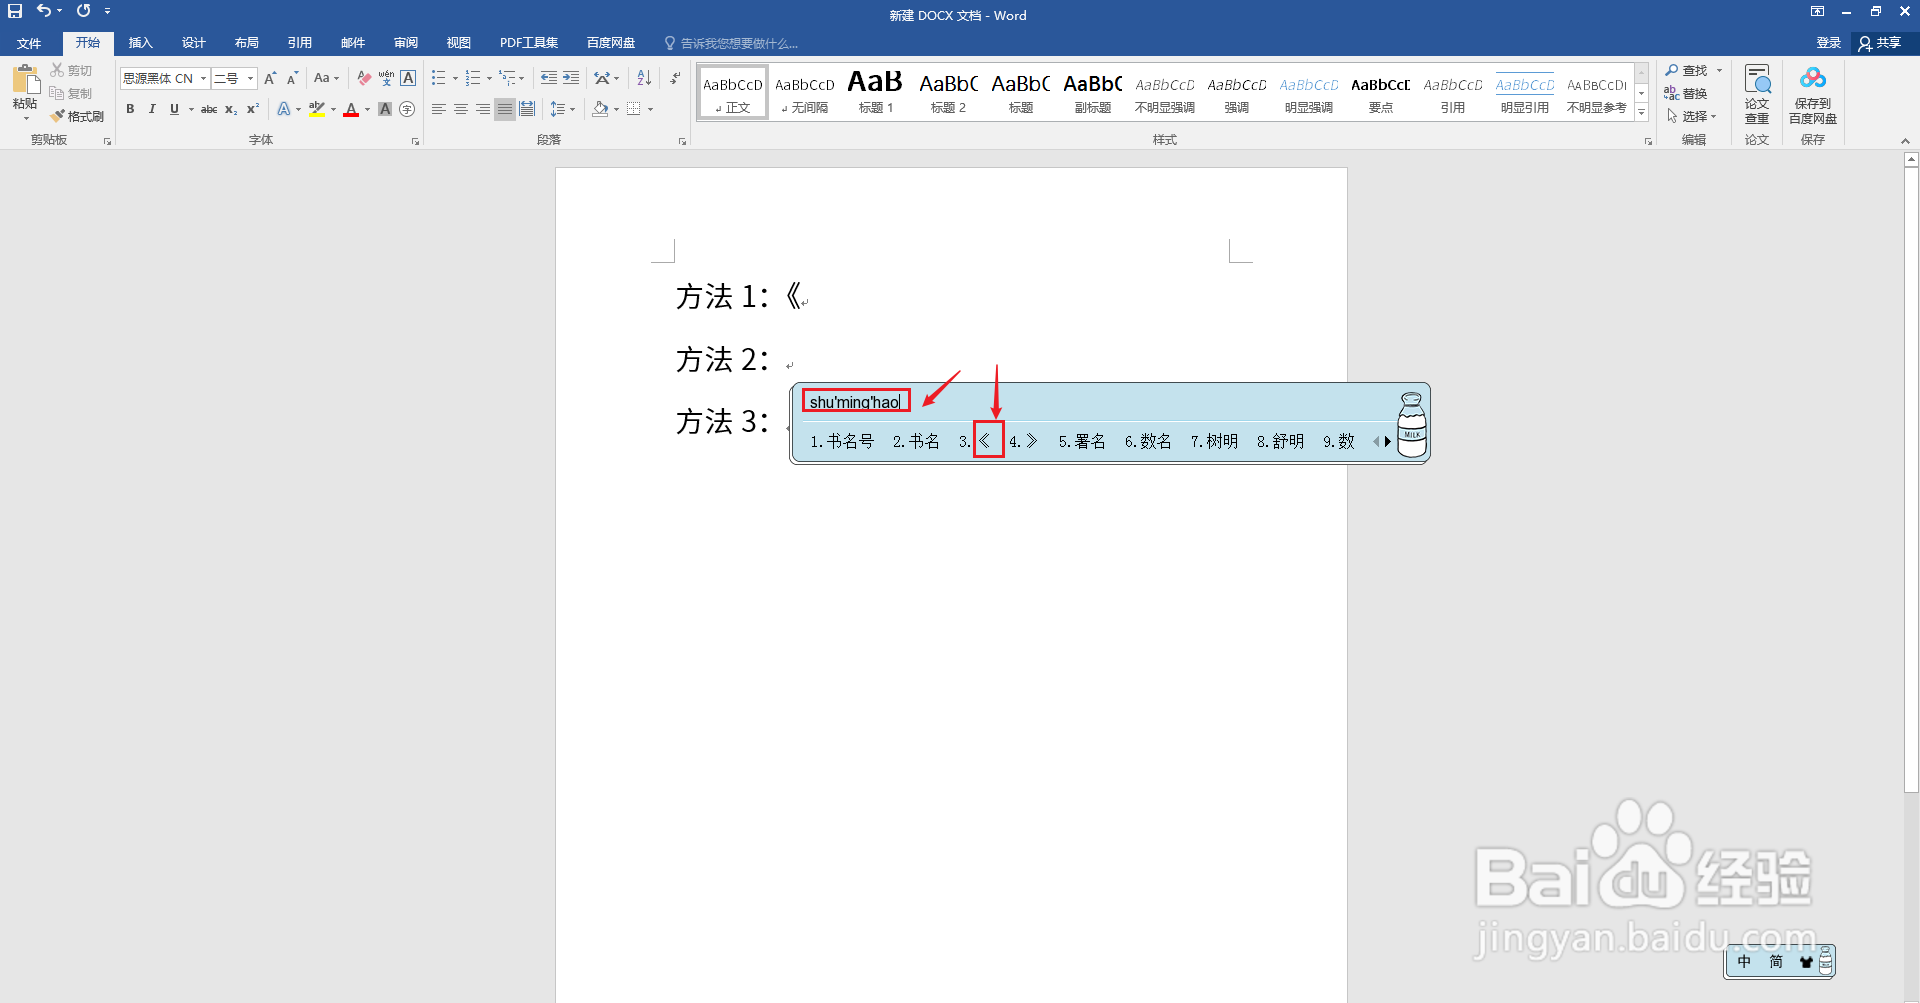
Task: Toggle justify alignment
Action: pyautogui.click(x=505, y=109)
